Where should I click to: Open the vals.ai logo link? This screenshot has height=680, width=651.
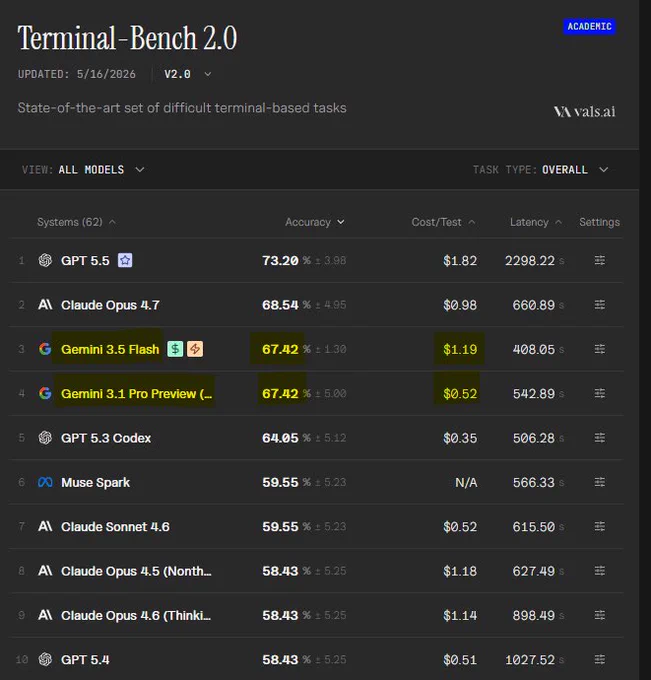tap(584, 112)
